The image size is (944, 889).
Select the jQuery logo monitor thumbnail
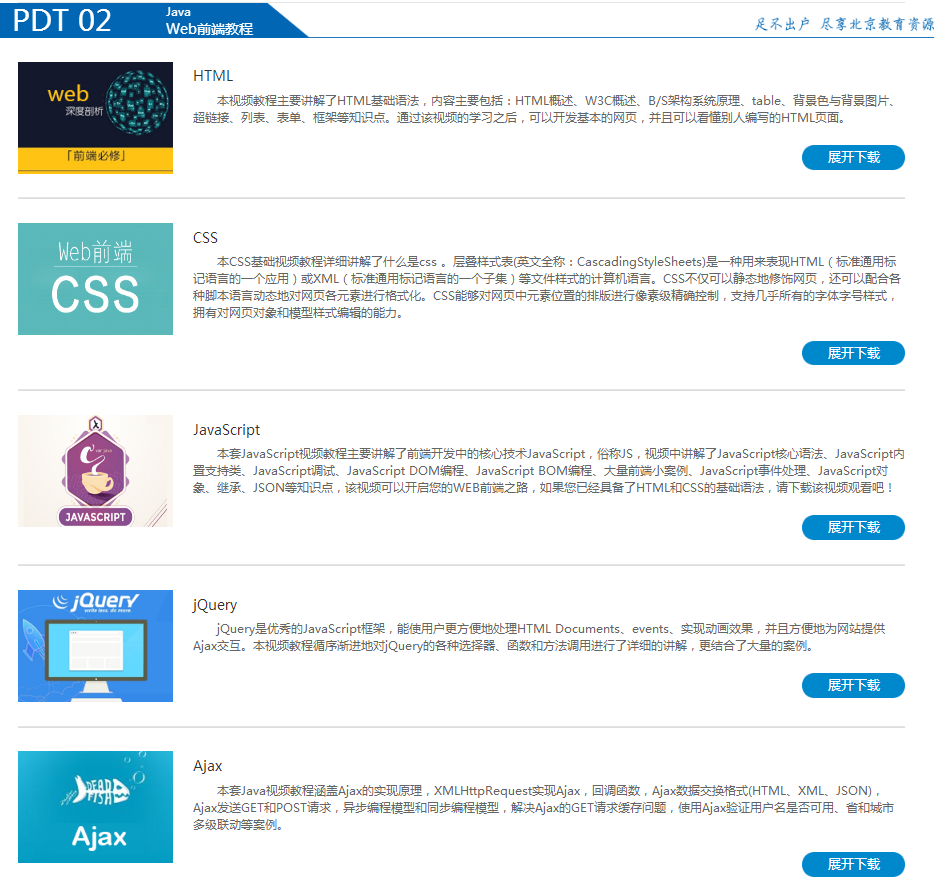(95, 646)
